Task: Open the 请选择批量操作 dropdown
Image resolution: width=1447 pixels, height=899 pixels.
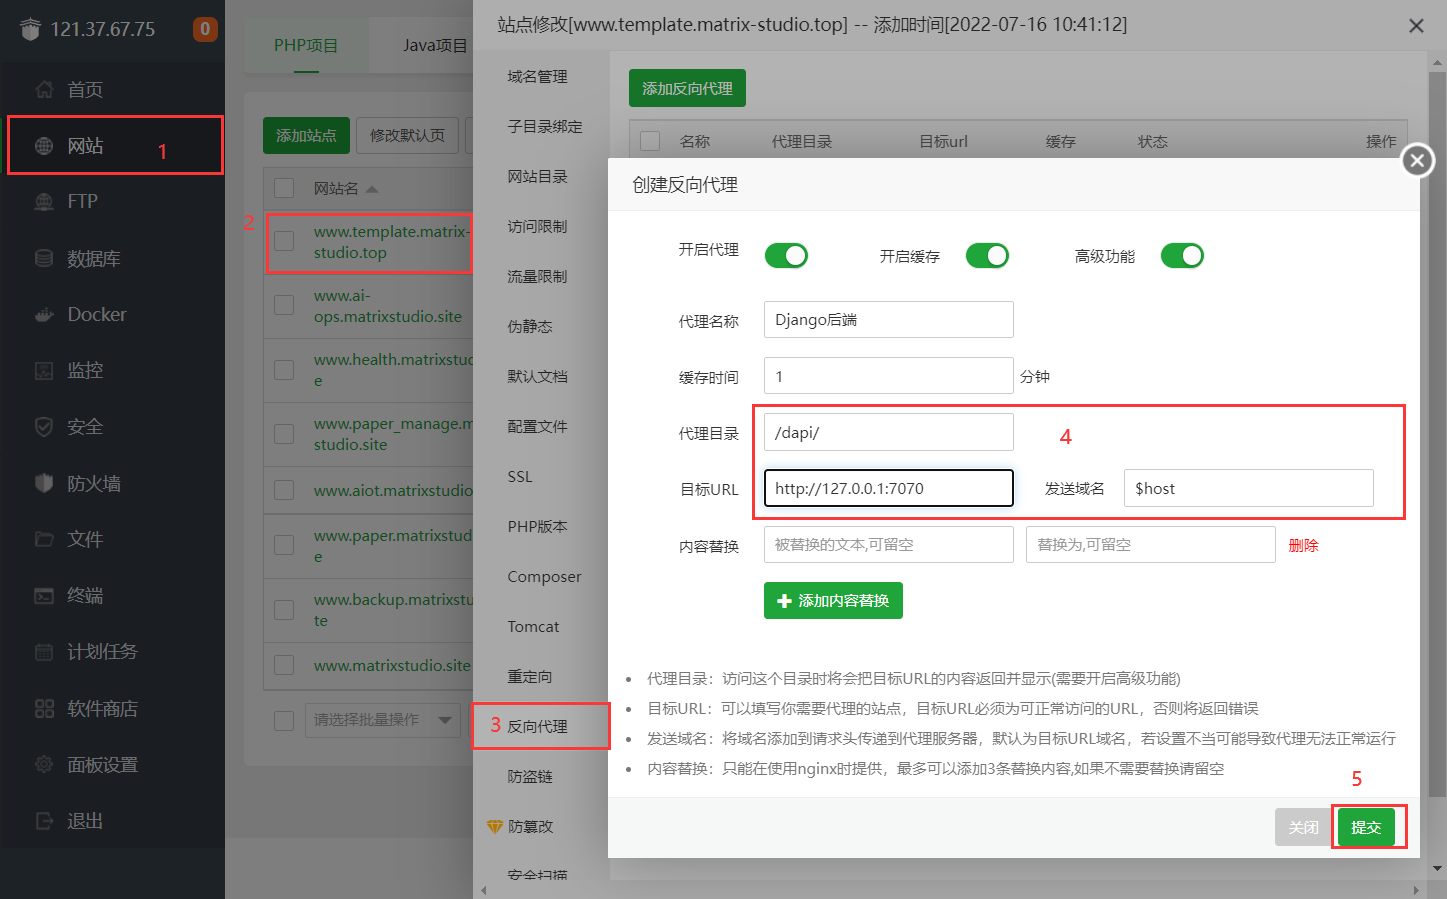Action: pos(382,720)
